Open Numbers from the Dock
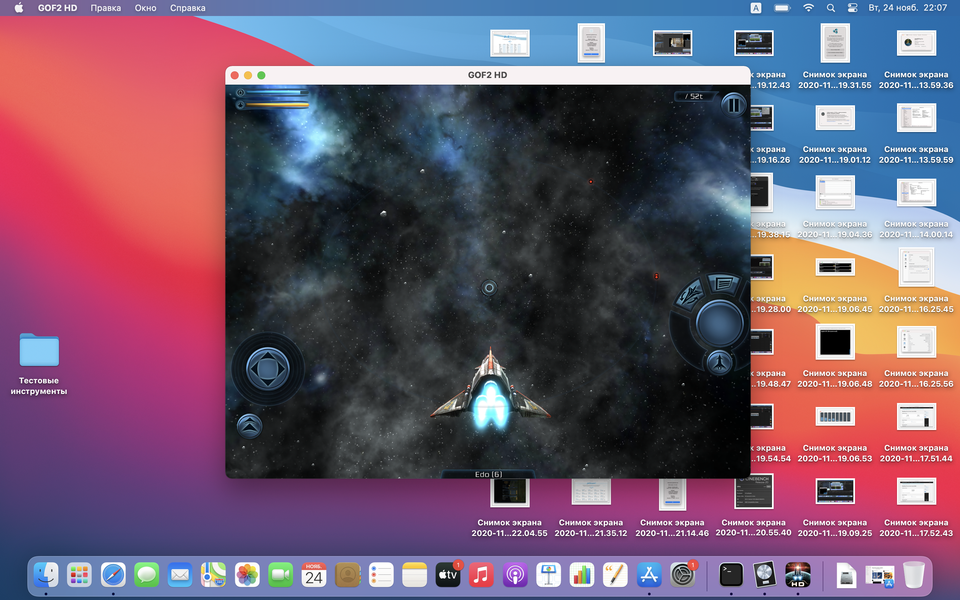The height and width of the screenshot is (600, 960). coord(582,575)
